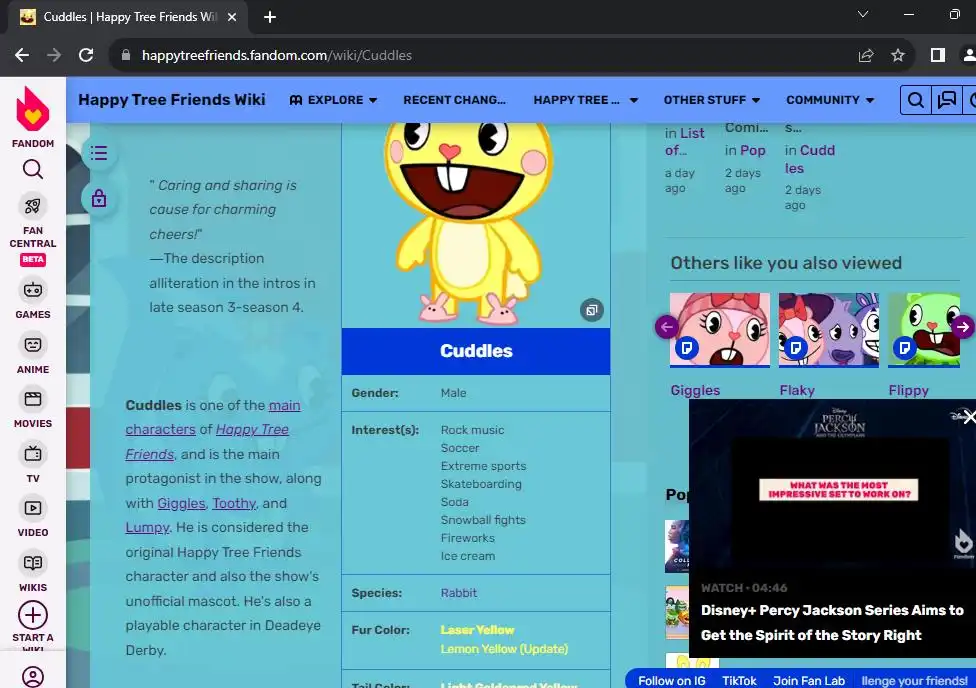The width and height of the screenshot is (976, 688).
Task: Open the Flippy thumbnail card
Action: (924, 330)
